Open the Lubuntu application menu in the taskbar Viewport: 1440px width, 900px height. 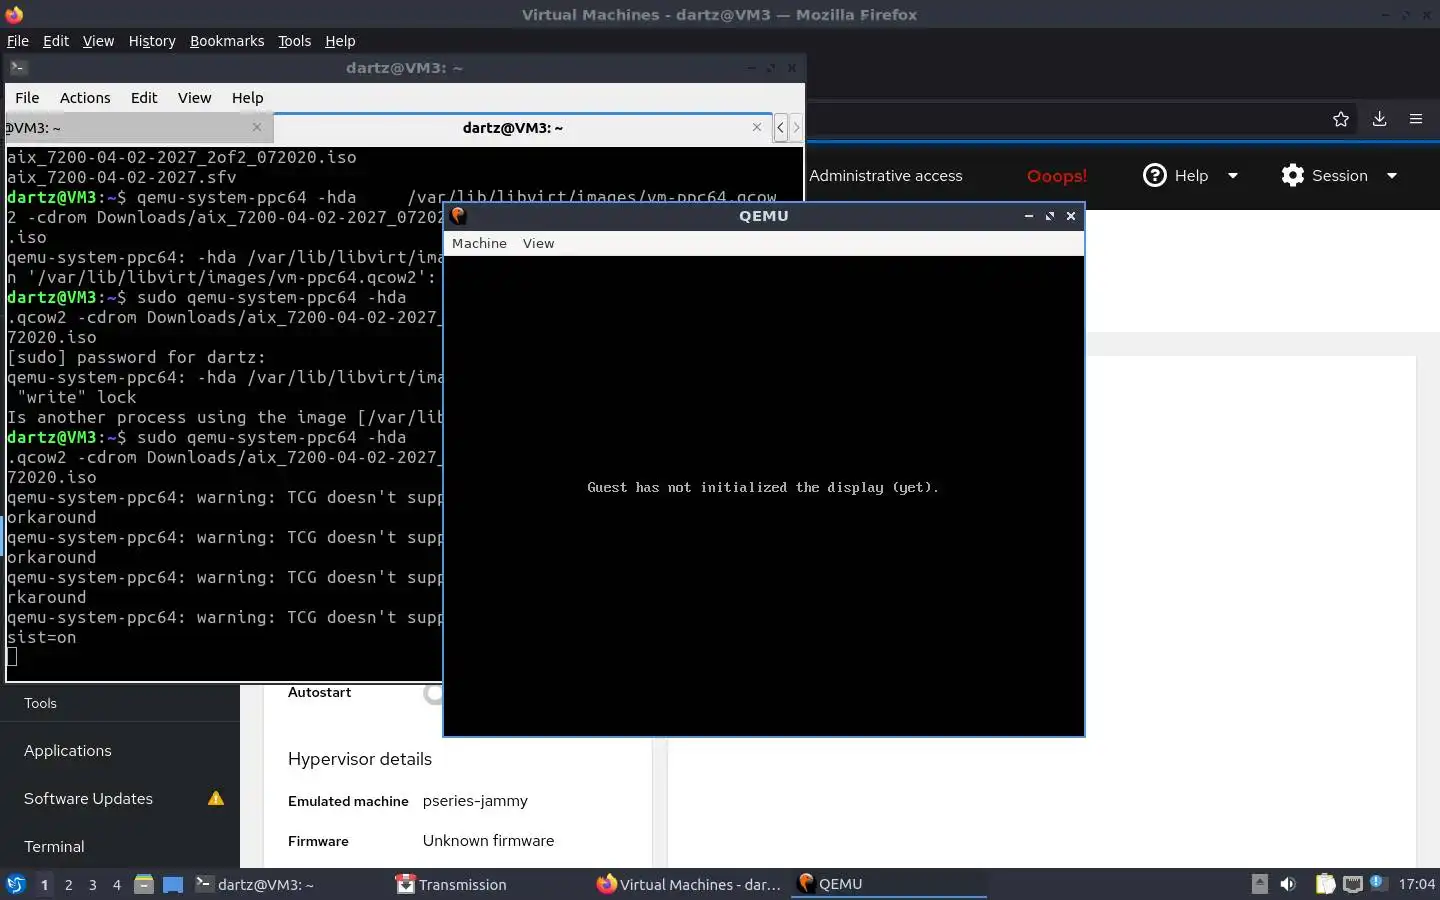(x=15, y=884)
